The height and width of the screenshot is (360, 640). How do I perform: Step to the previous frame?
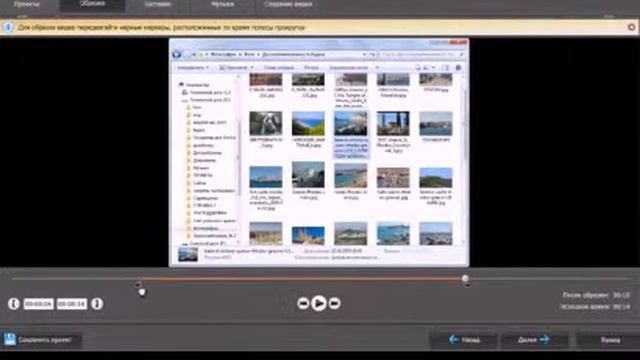point(303,303)
